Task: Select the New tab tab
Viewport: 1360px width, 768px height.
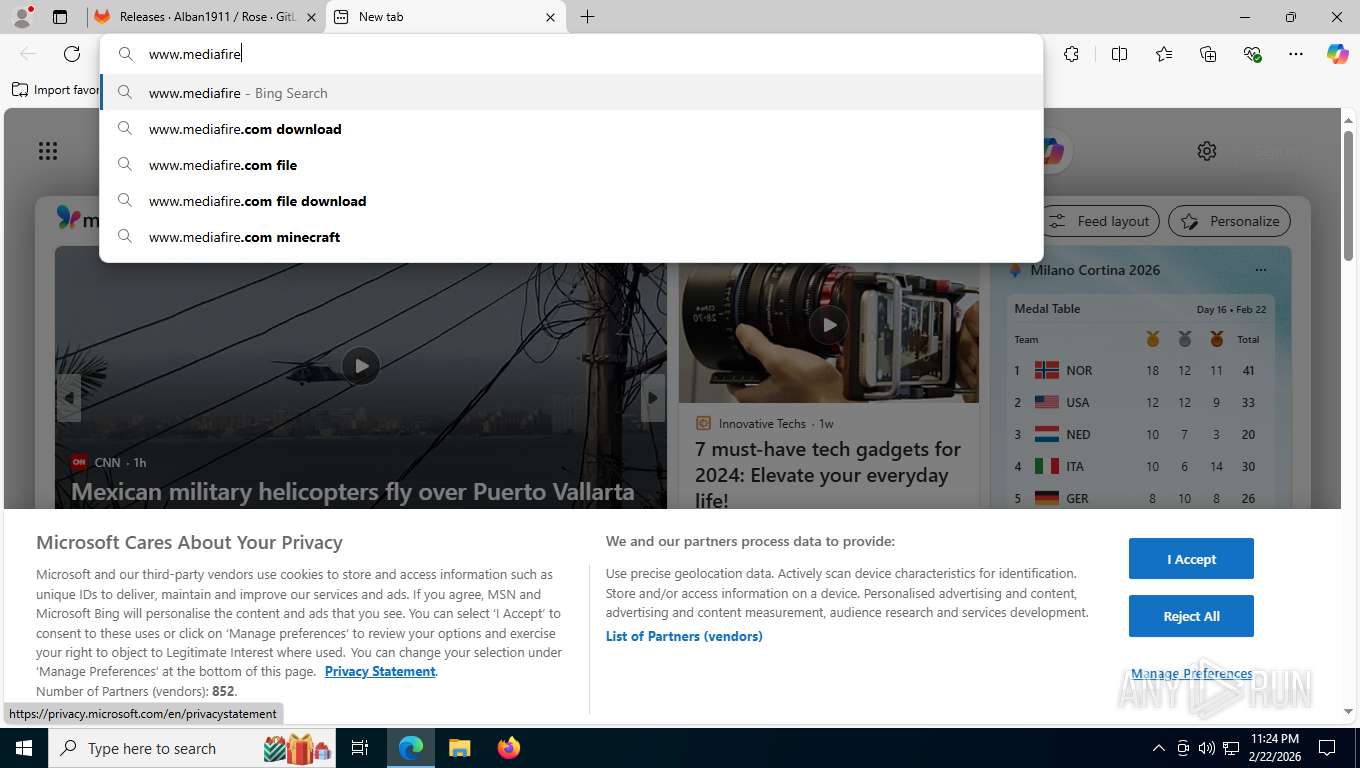Action: pos(445,17)
